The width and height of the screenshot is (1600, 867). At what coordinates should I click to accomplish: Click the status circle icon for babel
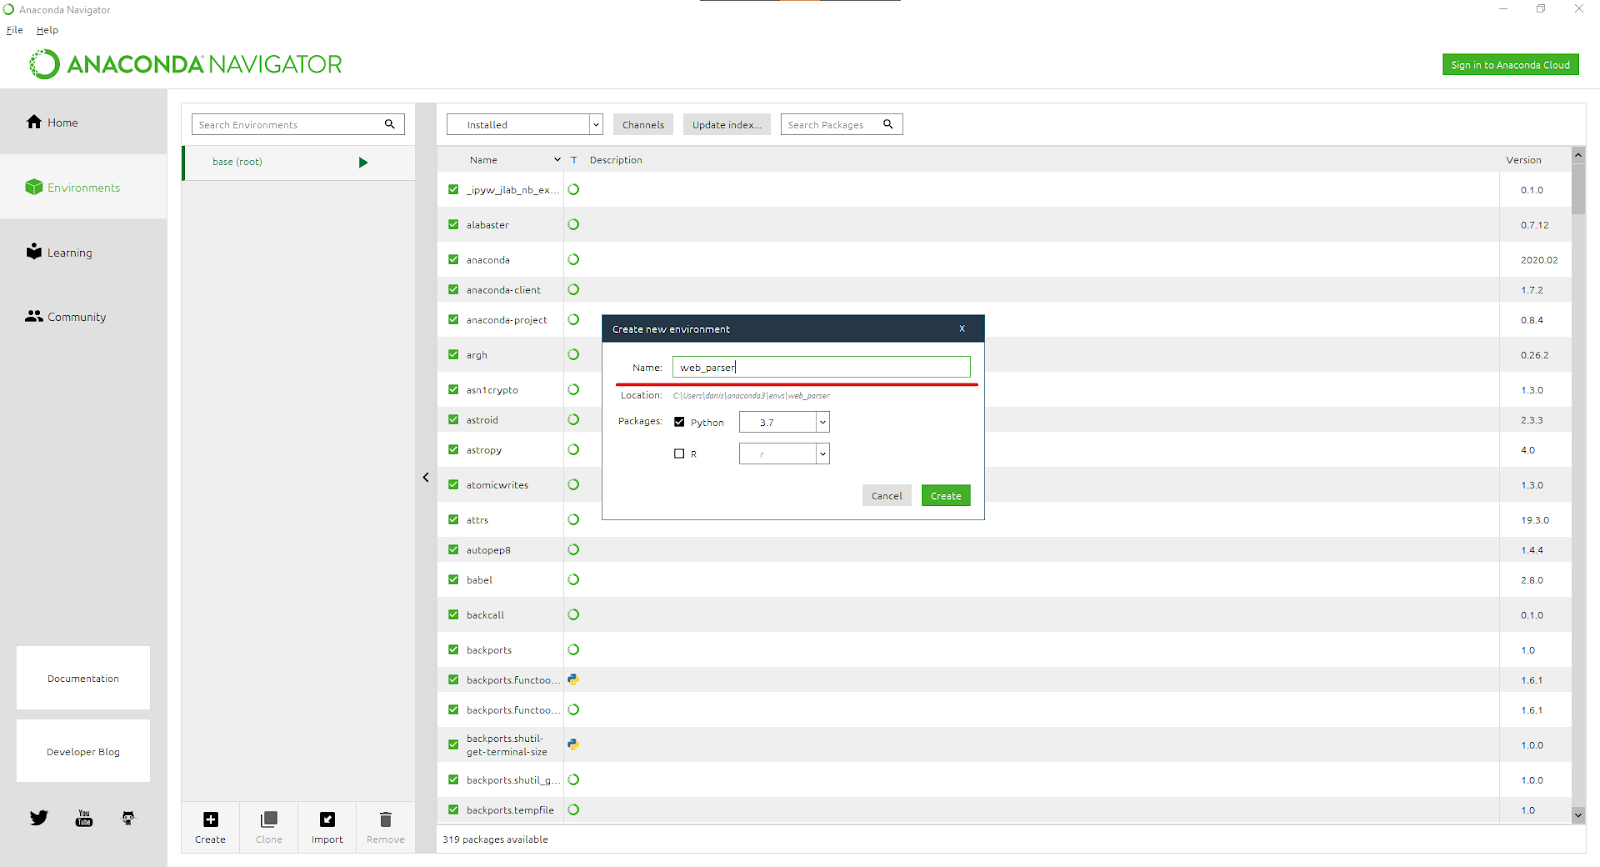pos(573,579)
